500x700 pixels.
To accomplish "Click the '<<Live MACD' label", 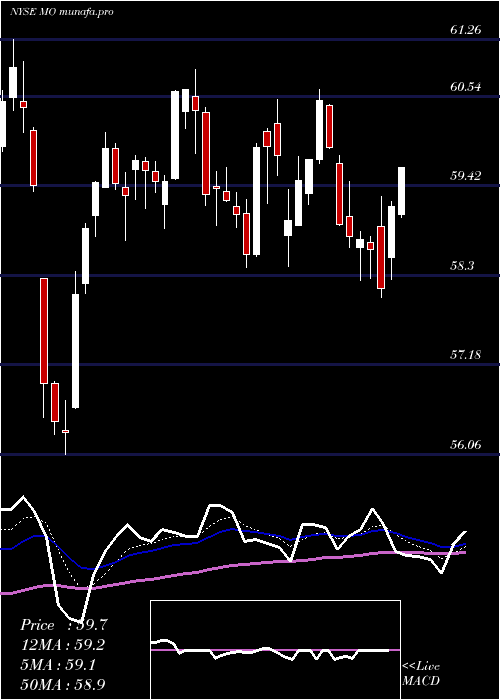I will tap(421, 674).
